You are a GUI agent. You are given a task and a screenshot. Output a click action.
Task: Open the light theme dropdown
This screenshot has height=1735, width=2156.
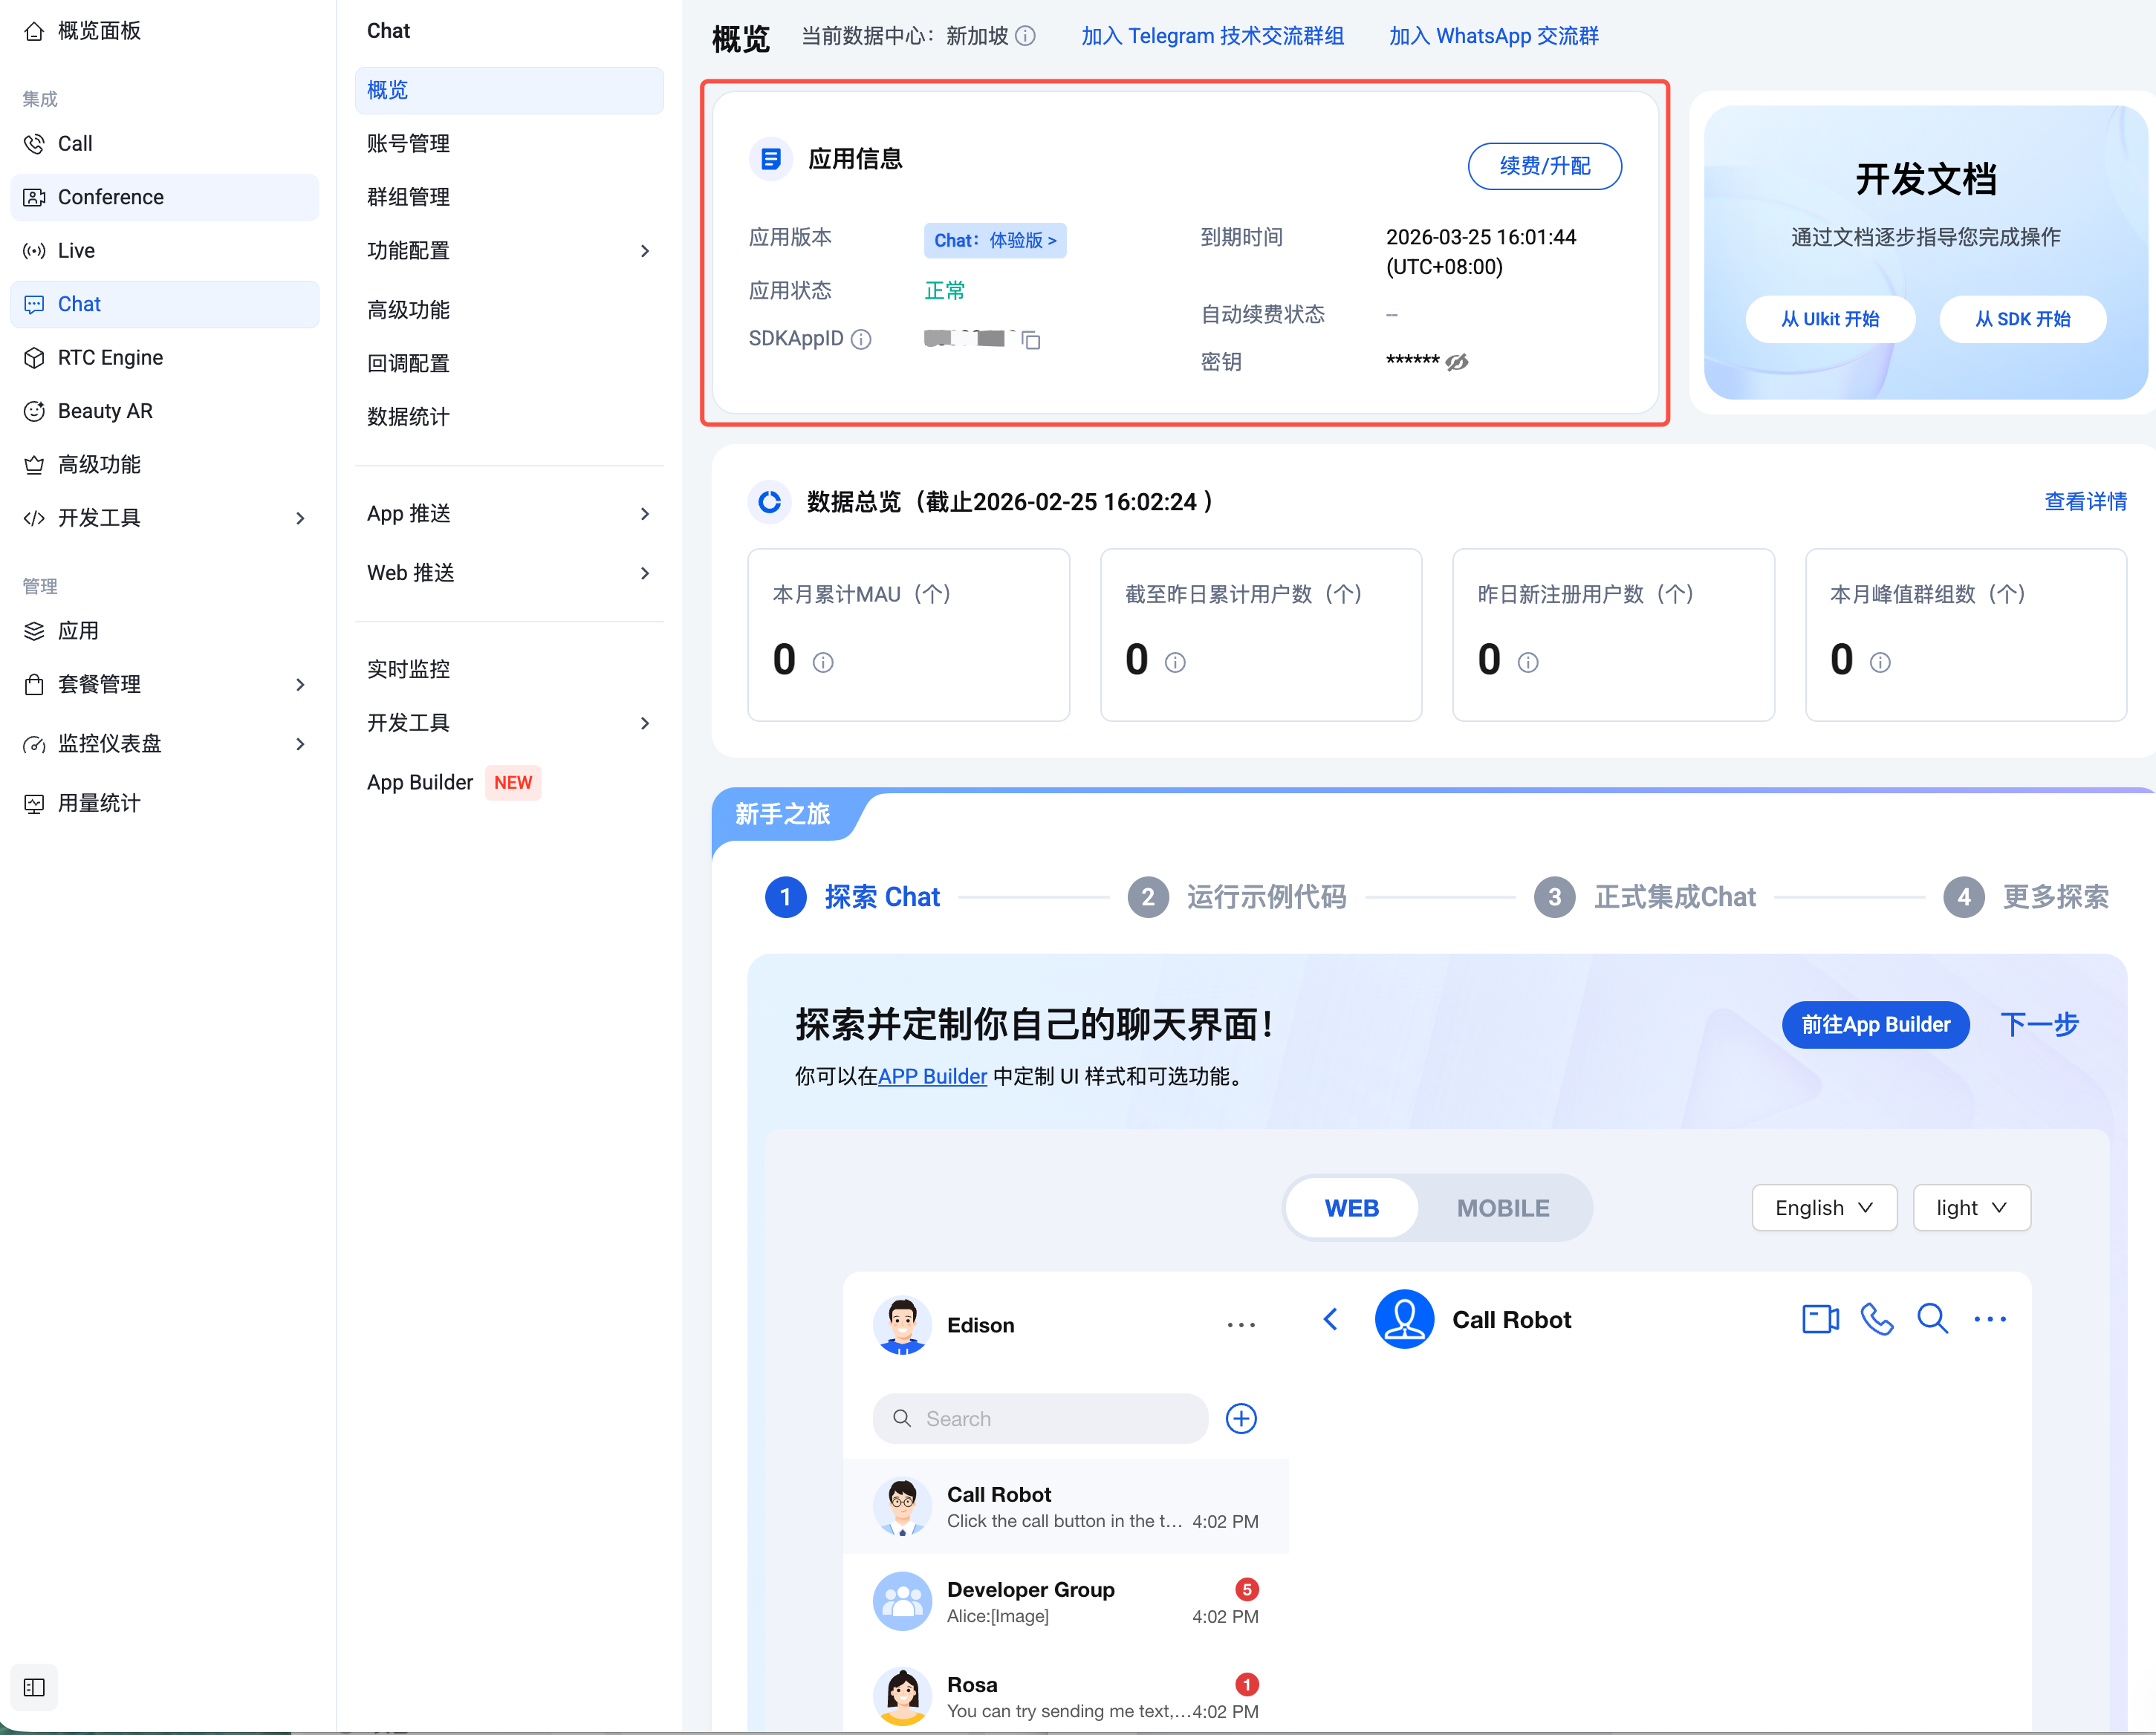[x=1970, y=1208]
